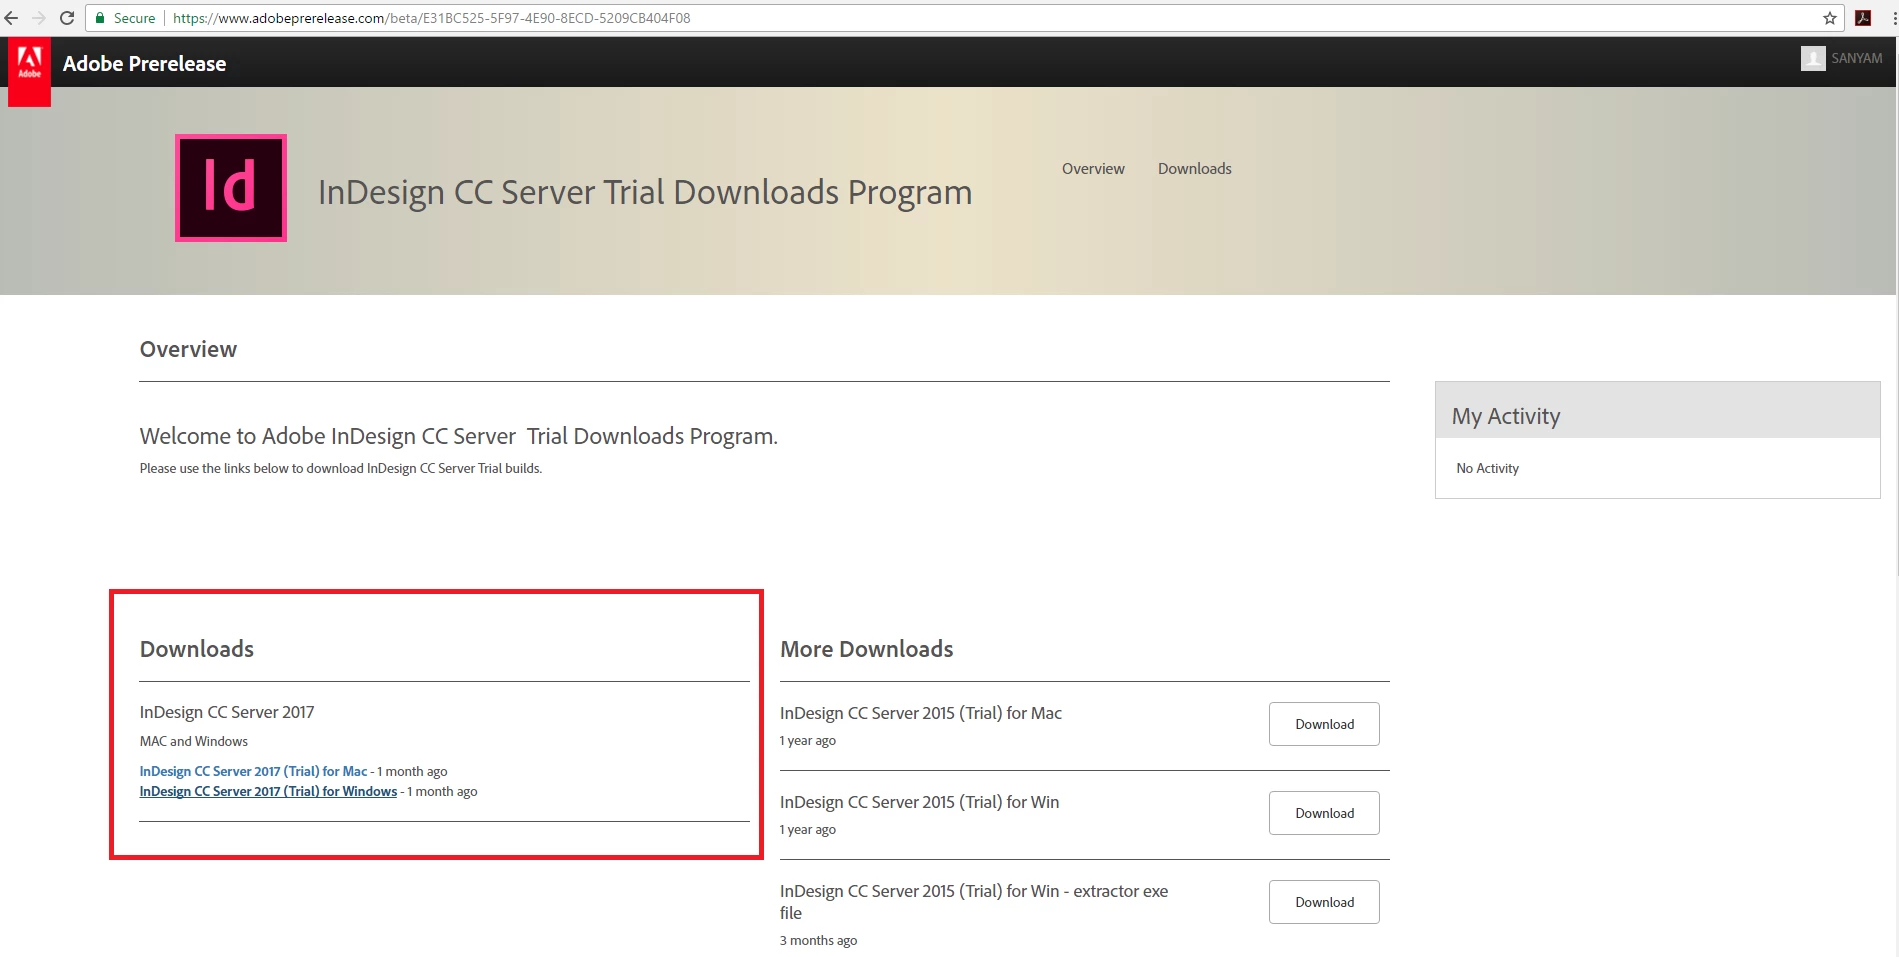The width and height of the screenshot is (1899, 957).
Task: Open InDesign CC Server 2017 (Trial) for Mac link
Action: pos(253,771)
